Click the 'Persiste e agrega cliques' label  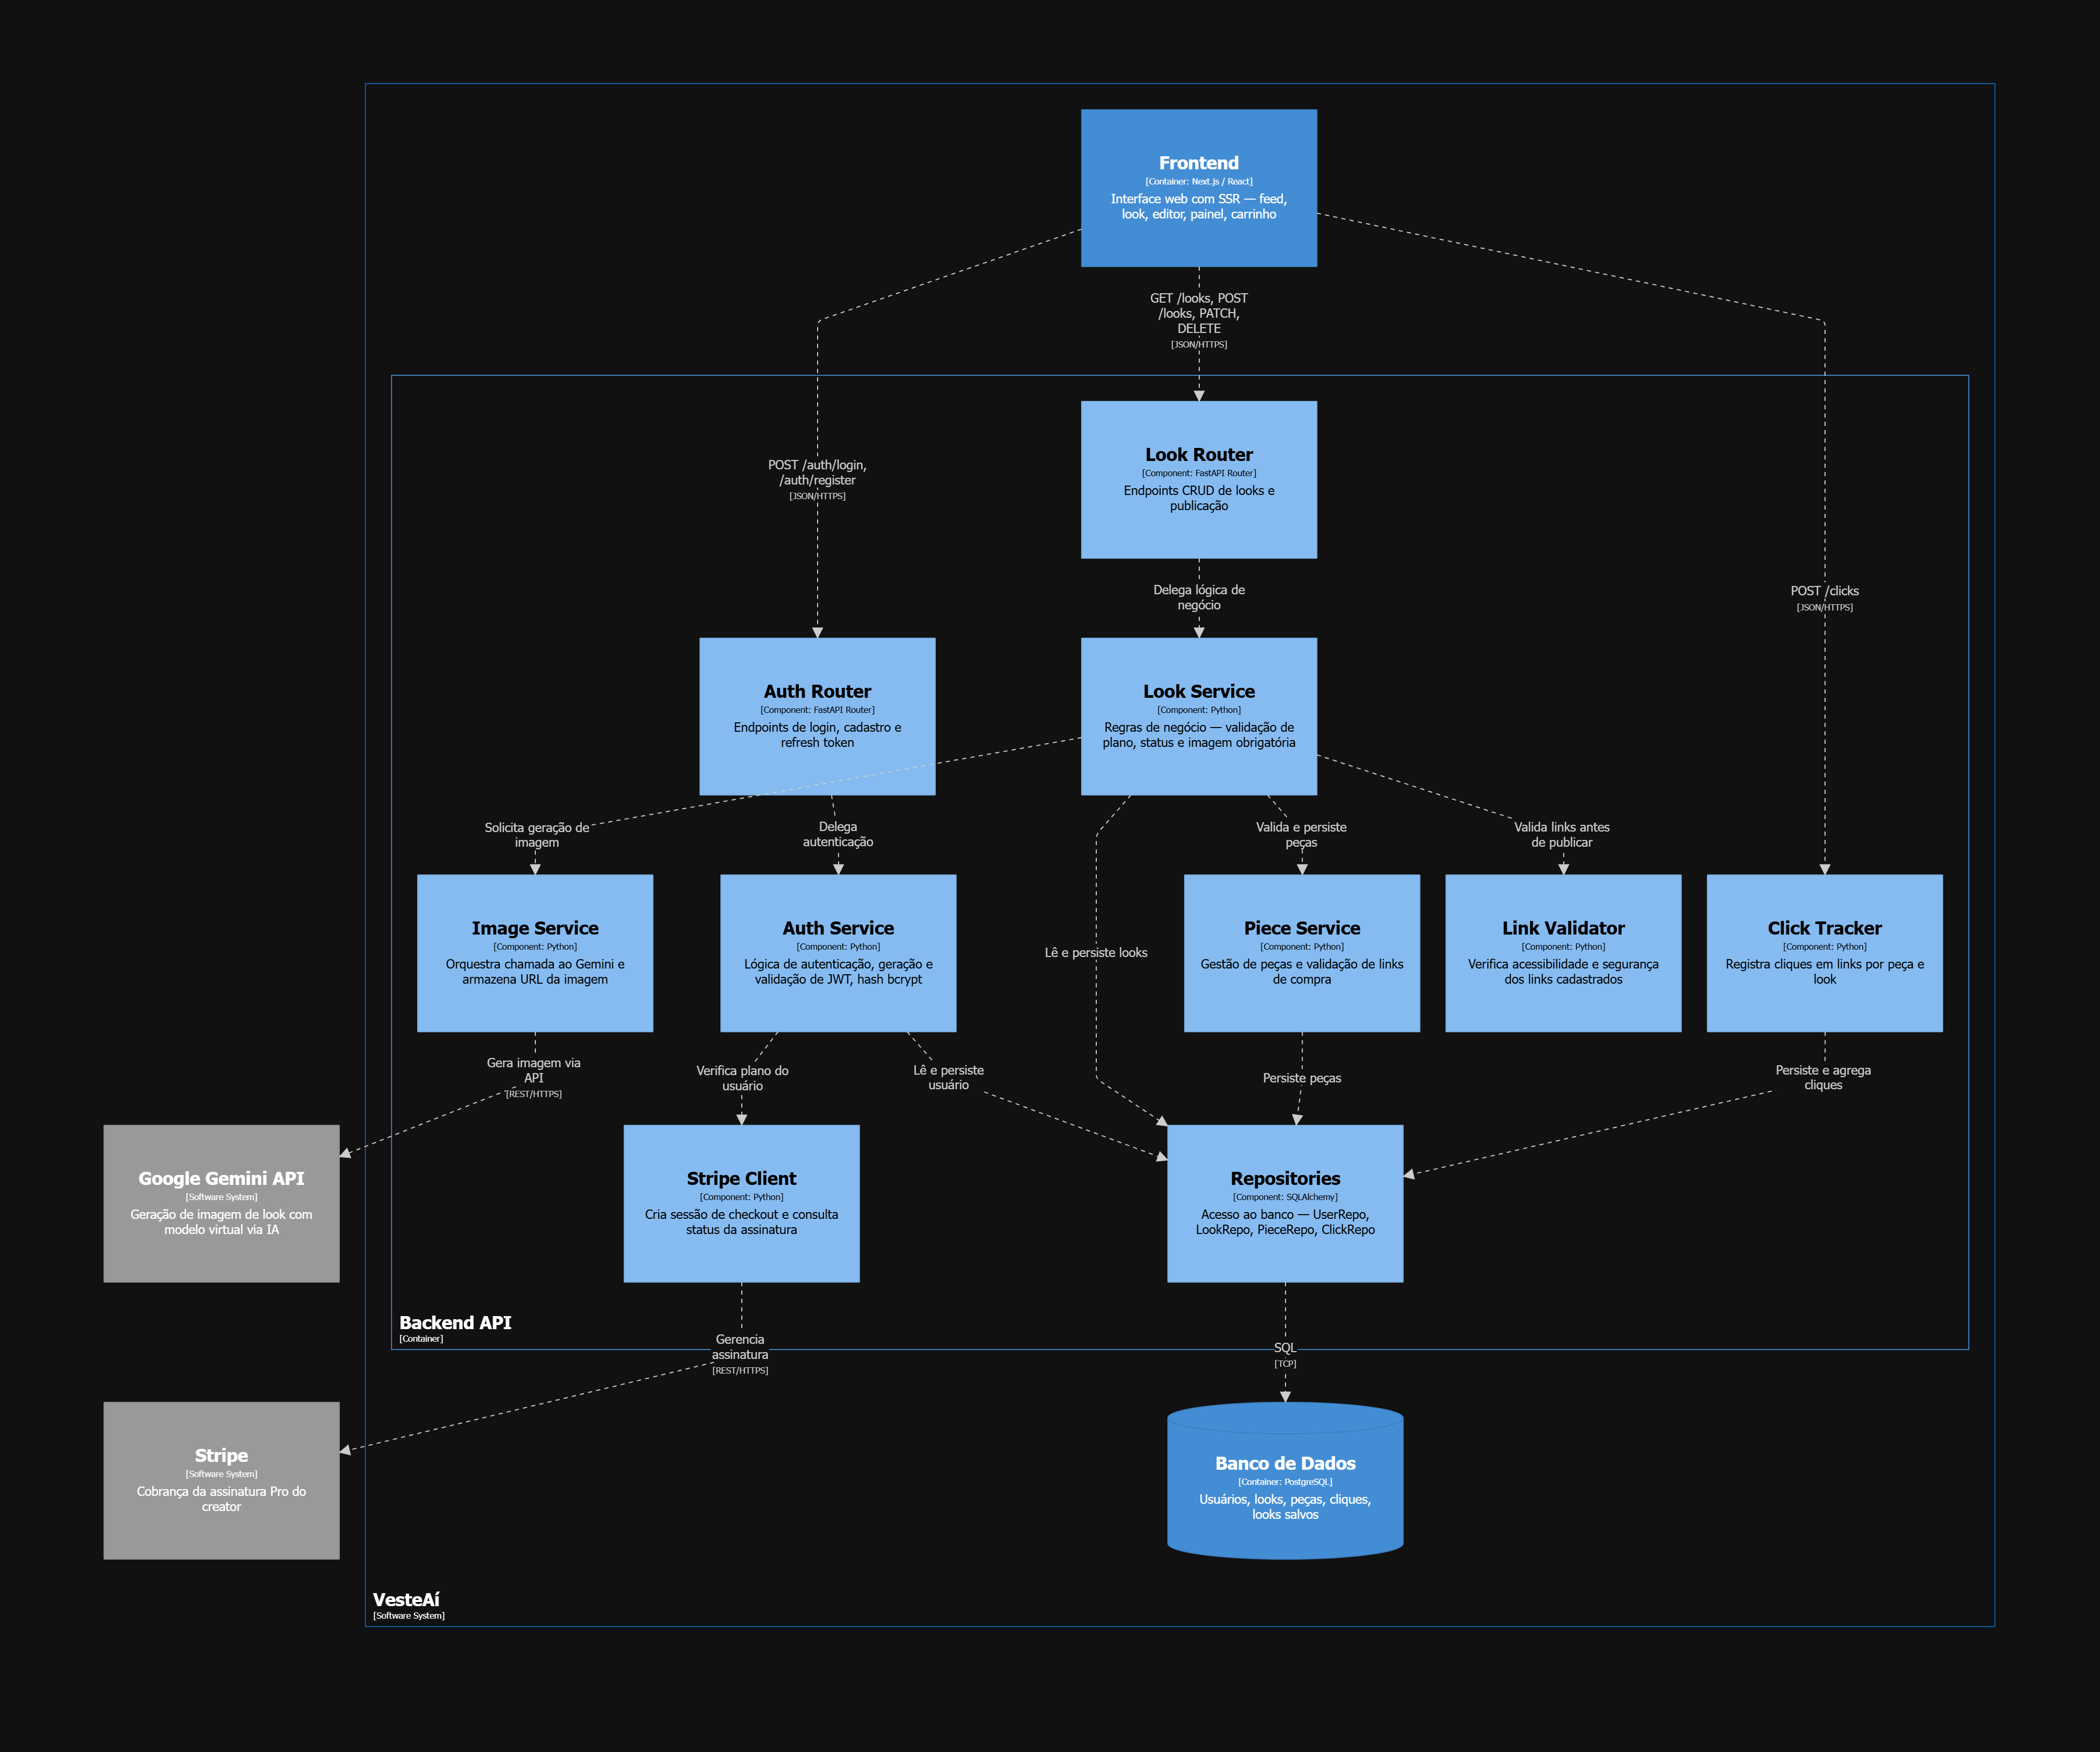[1823, 1077]
